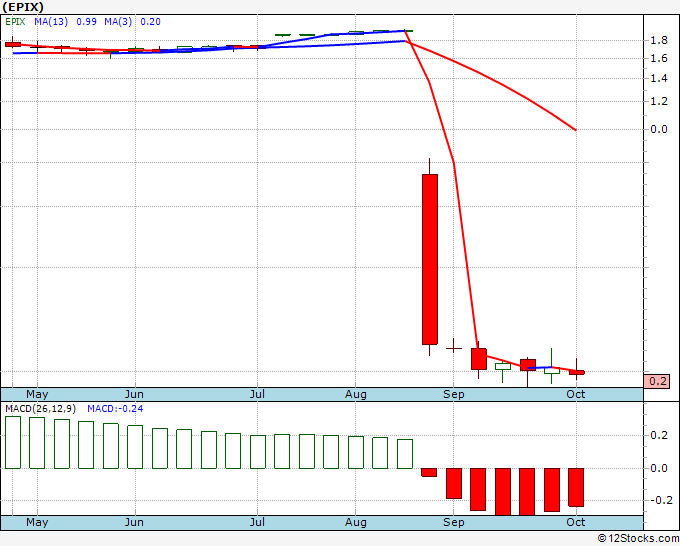The image size is (680, 546).
Task: Click the (EPIX) chart title
Action: pos(23,7)
